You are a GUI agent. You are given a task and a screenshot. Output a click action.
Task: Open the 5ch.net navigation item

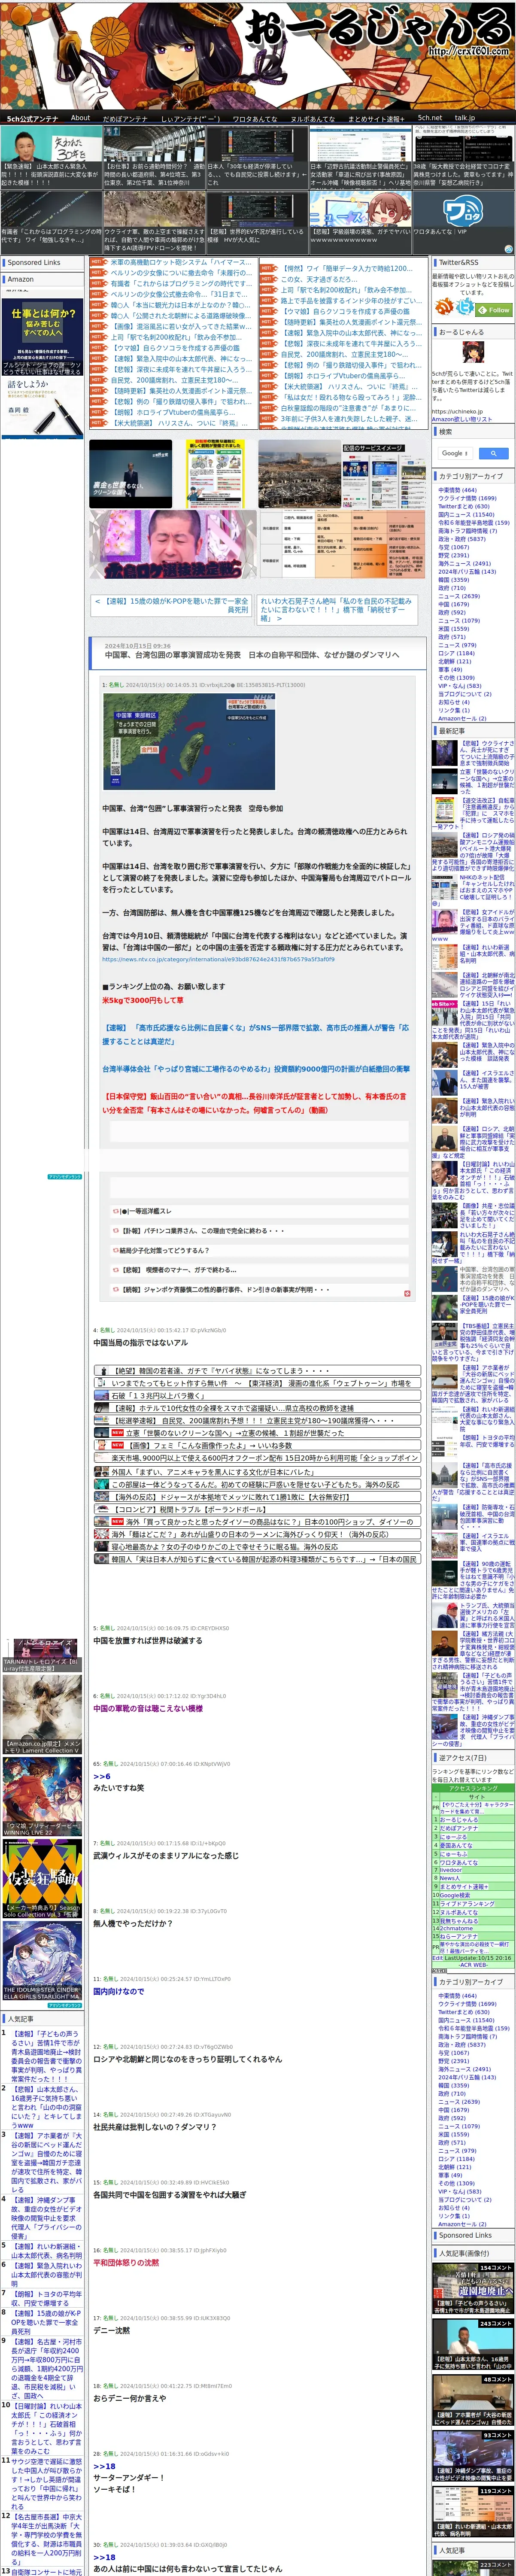pos(430,118)
